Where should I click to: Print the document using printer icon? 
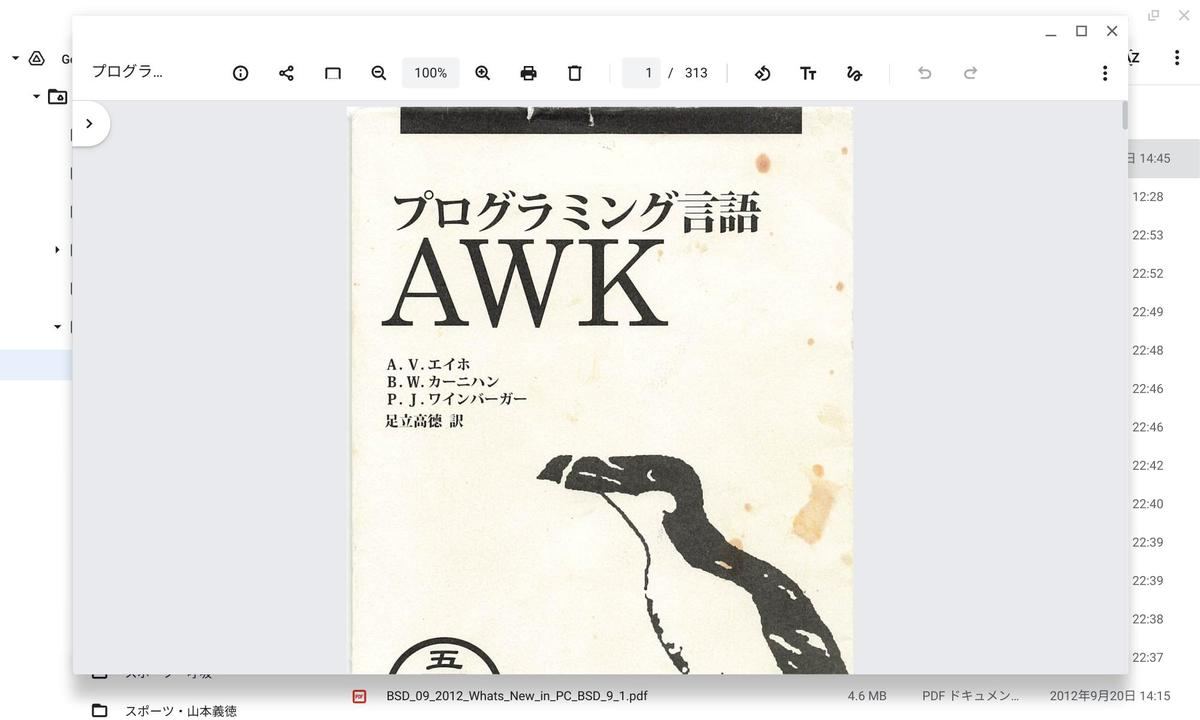point(529,73)
